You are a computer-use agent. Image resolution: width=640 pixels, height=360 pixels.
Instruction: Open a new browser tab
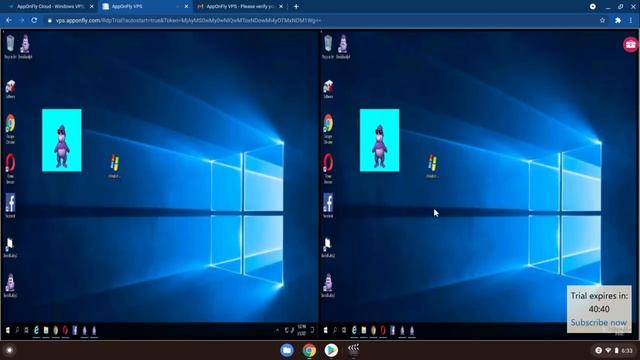[296, 7]
